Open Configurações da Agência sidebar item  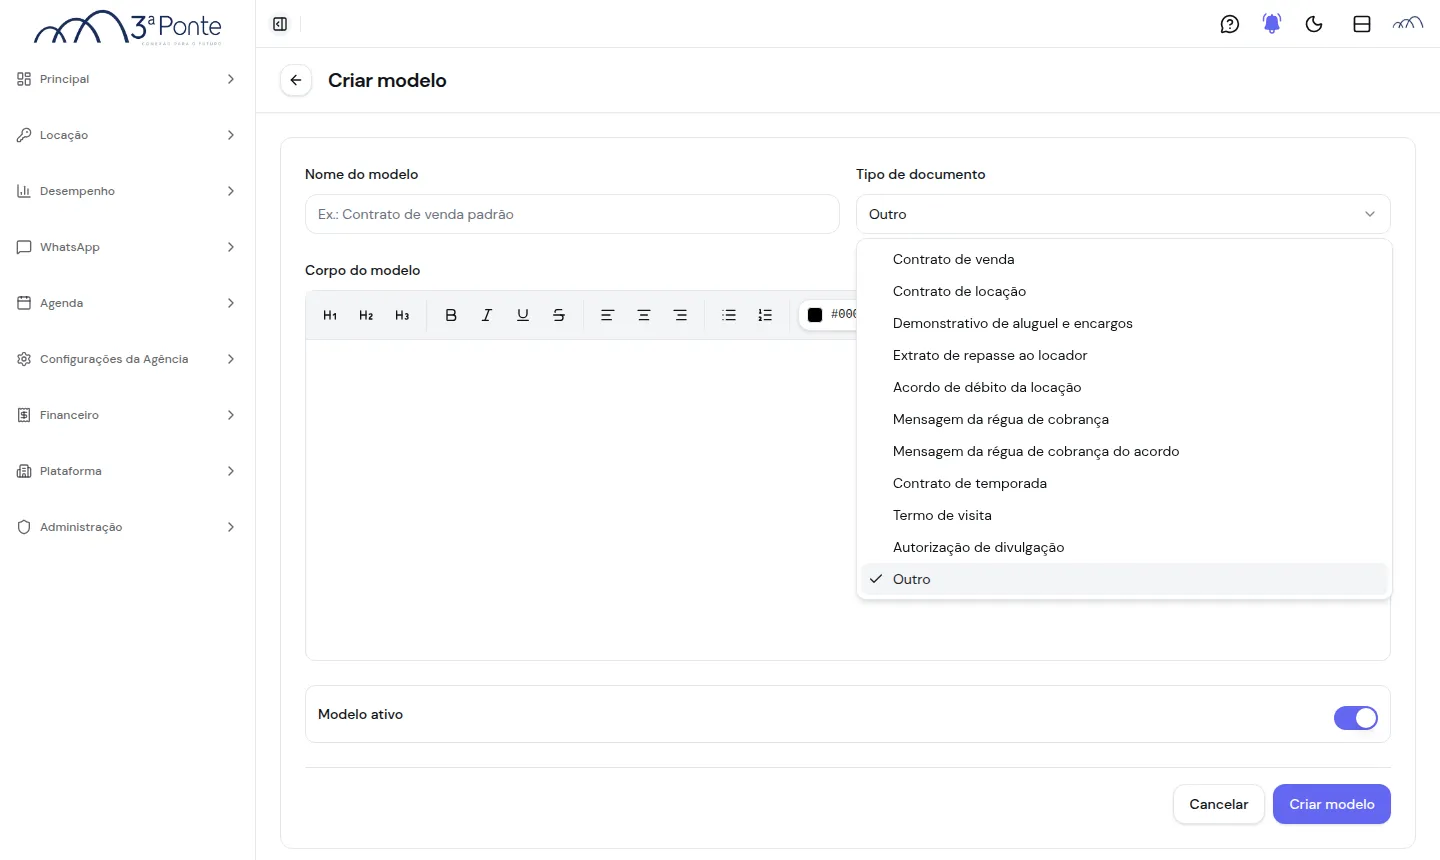pyautogui.click(x=127, y=359)
